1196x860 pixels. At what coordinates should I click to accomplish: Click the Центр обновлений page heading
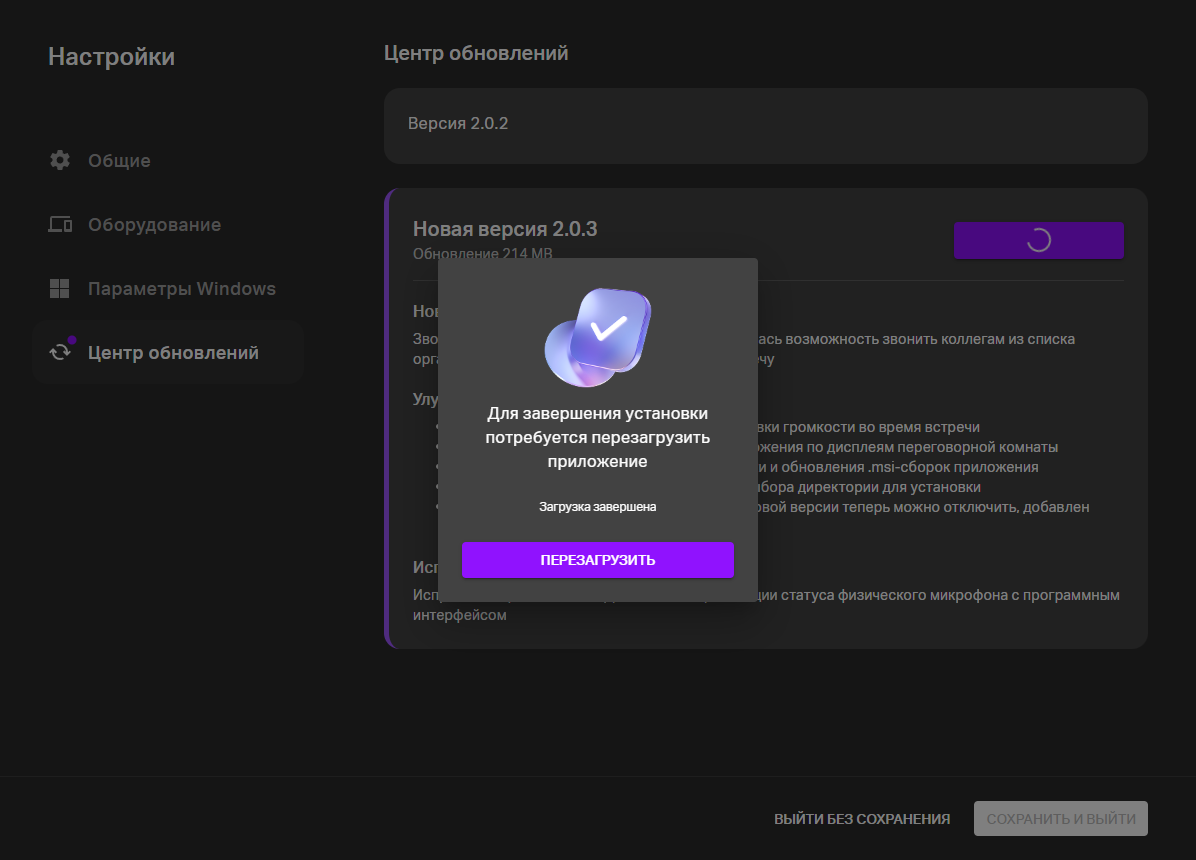coord(476,53)
